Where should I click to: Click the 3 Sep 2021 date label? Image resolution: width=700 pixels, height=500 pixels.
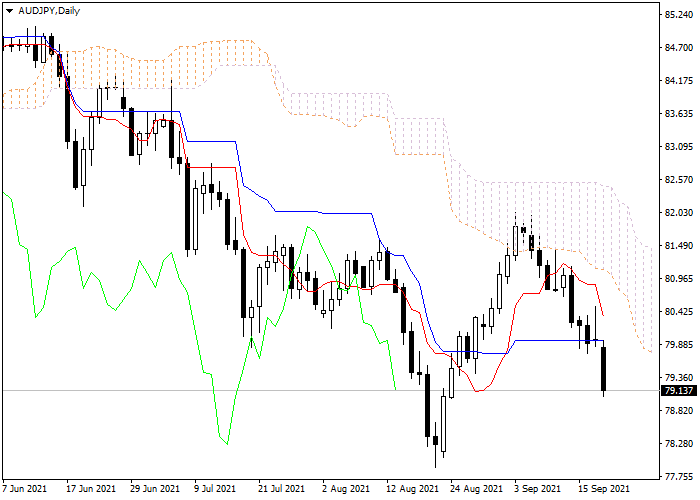(x=537, y=489)
